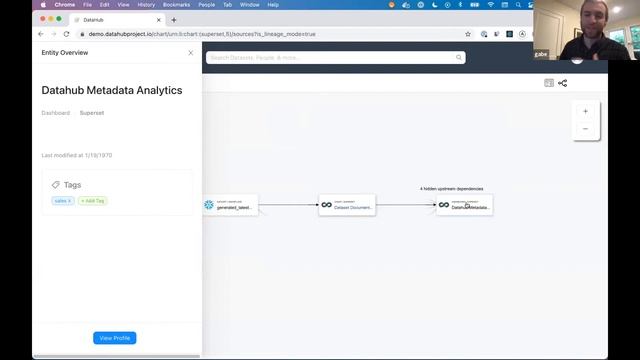640x360 pixels.
Task: Open the Tab menu
Action: coord(228,5)
